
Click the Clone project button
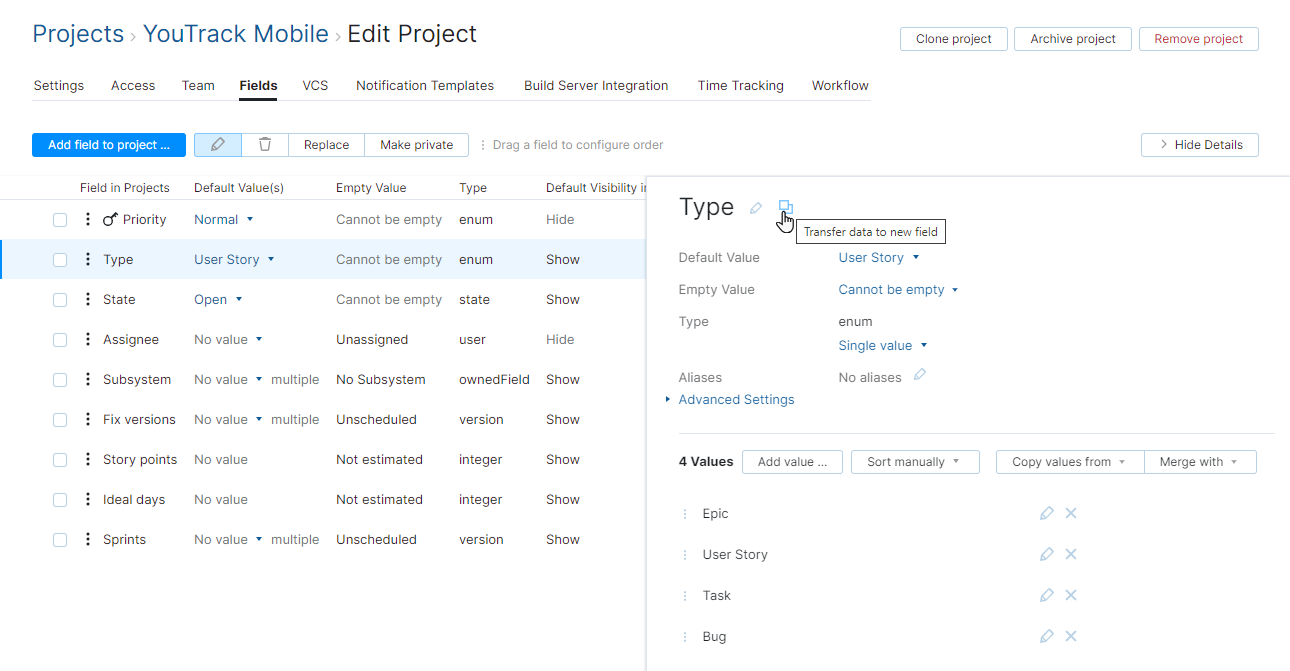pyautogui.click(x=953, y=38)
